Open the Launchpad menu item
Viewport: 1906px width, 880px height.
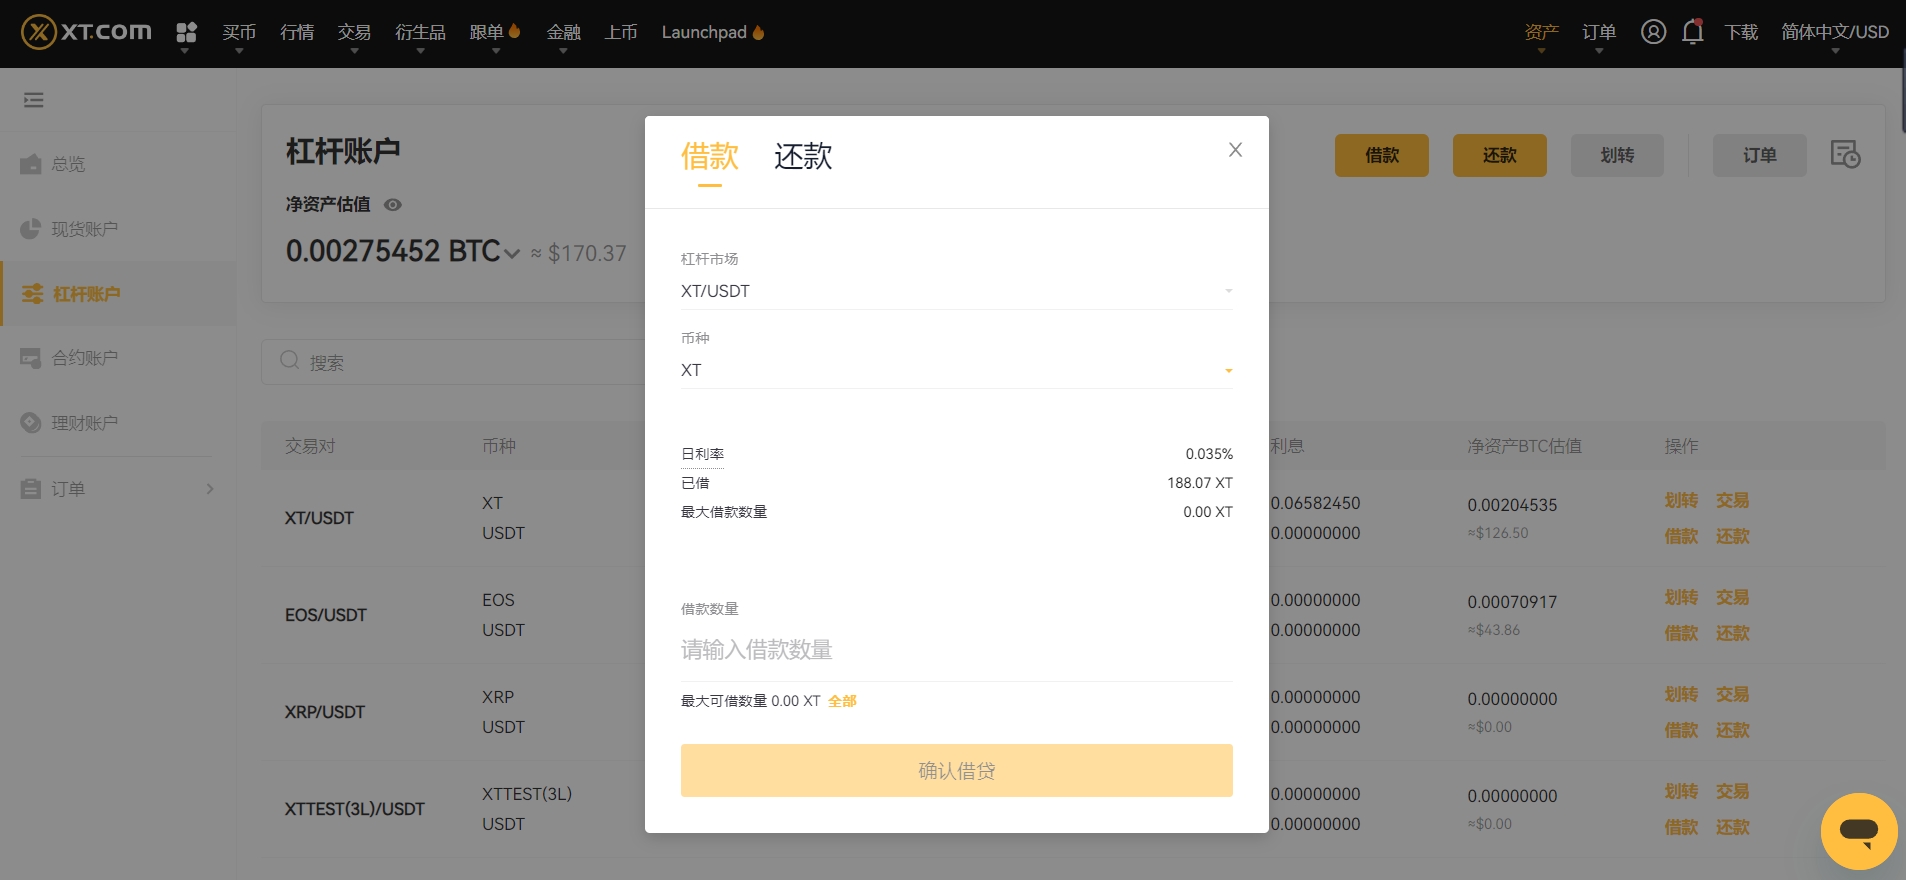click(x=712, y=32)
